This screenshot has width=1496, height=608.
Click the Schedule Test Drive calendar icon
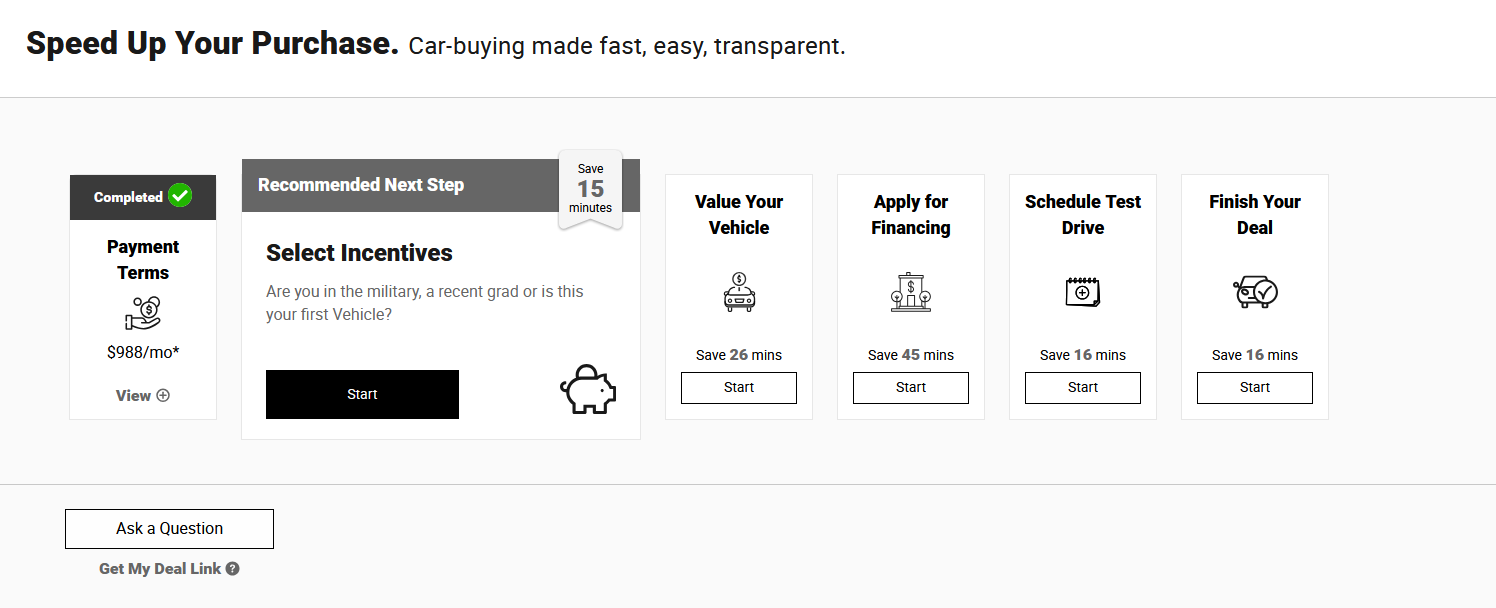tap(1083, 292)
